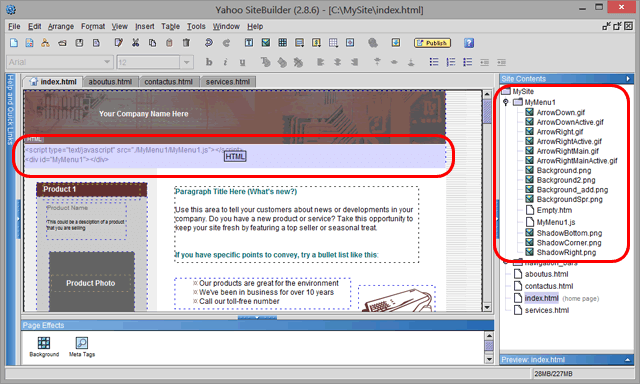
Task: Increase indent of the selected text
Action: [x=502, y=62]
